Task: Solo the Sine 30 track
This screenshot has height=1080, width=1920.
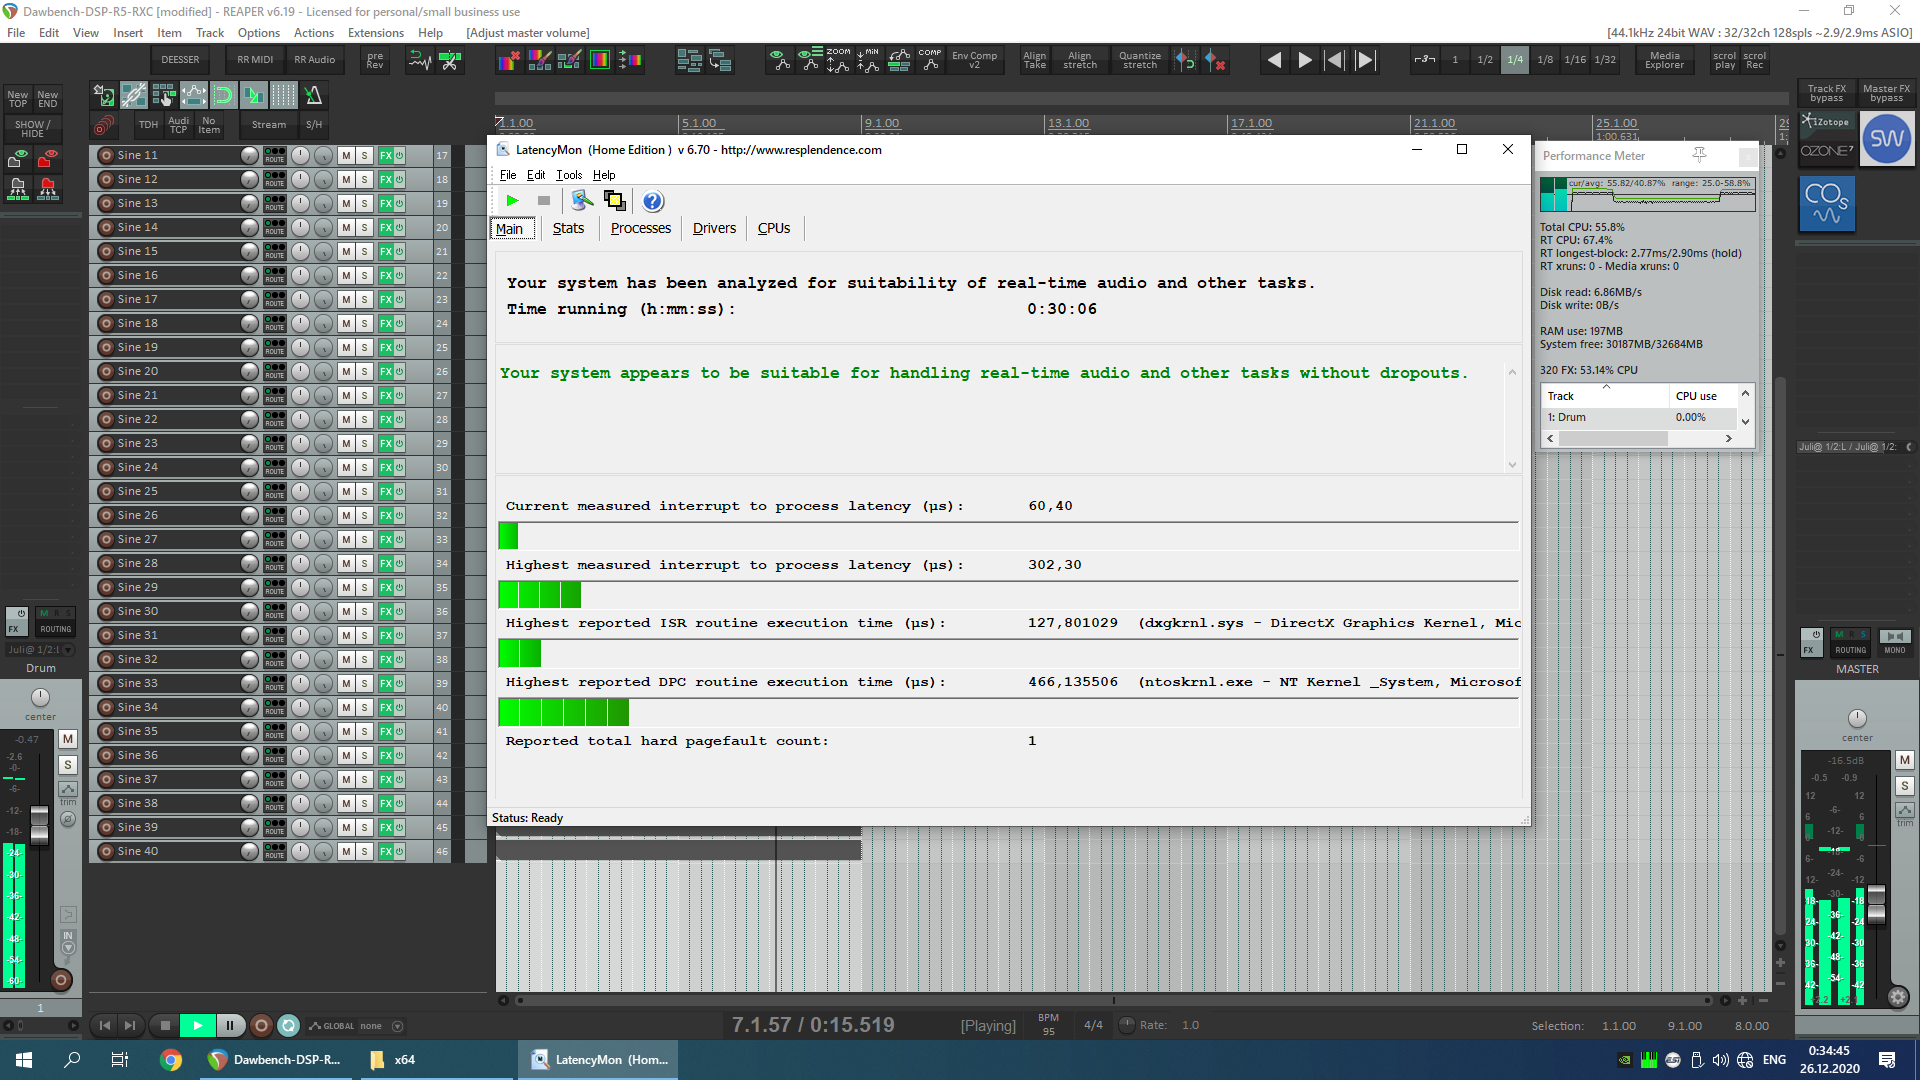Action: [x=364, y=611]
